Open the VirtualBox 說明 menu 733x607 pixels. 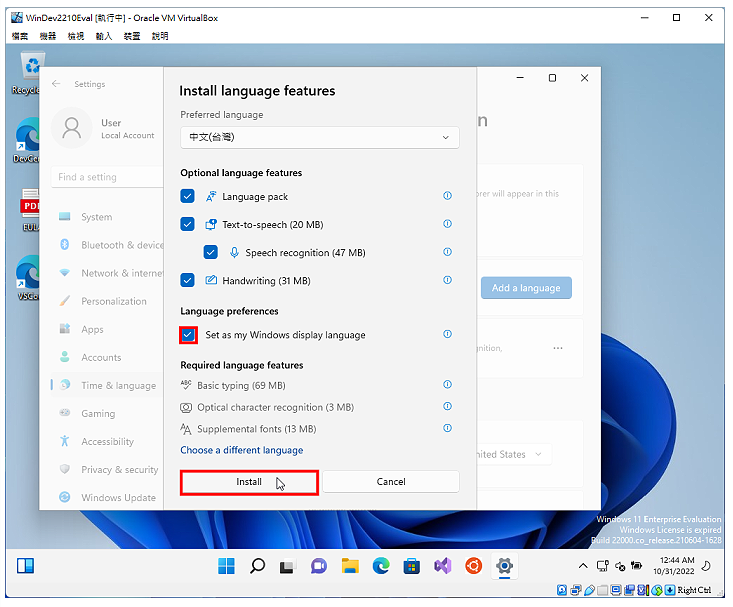(x=160, y=36)
